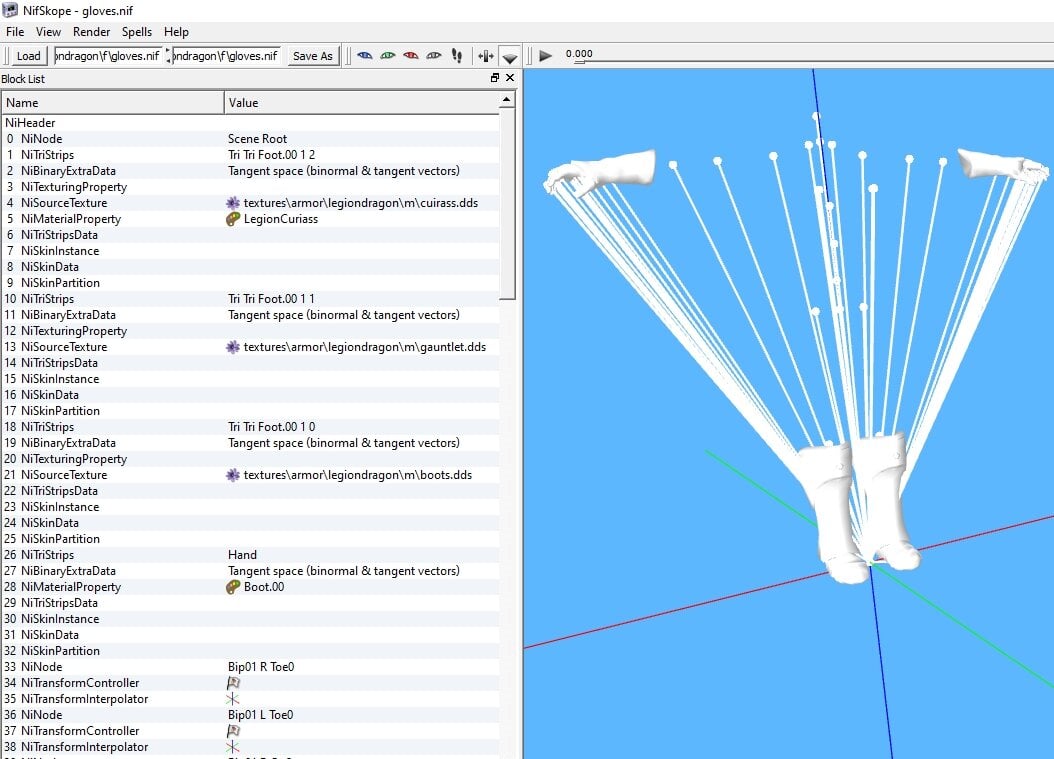Click the texture flower icon for boots.dds
This screenshot has height=759, width=1054.
pos(233,475)
